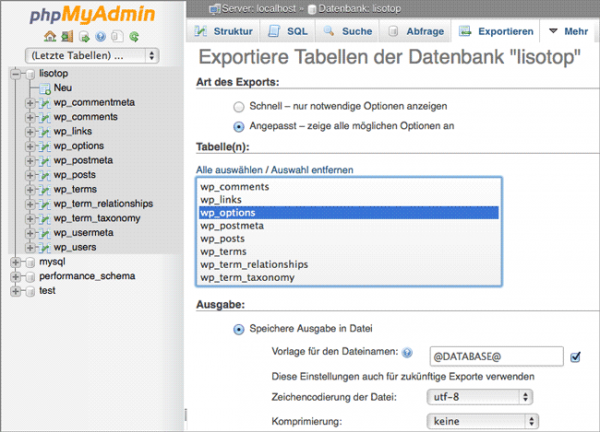The height and width of the screenshot is (432, 600).
Task: Select wp_term_relationships in tables list
Action: 349,265
